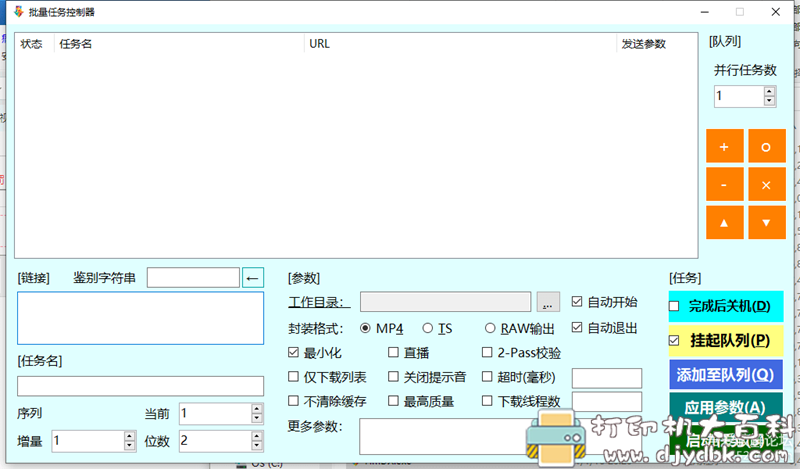Image resolution: width=800 pixels, height=469 pixels.
Task: Focus the 鉴别字符串 input field
Action: pos(193,278)
